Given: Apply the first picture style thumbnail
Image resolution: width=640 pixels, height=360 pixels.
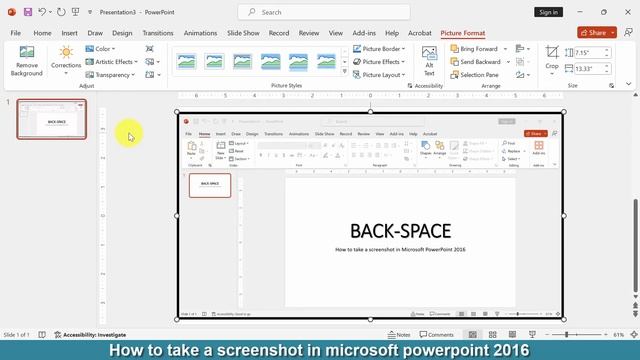Looking at the screenshot, I should (x=187, y=62).
